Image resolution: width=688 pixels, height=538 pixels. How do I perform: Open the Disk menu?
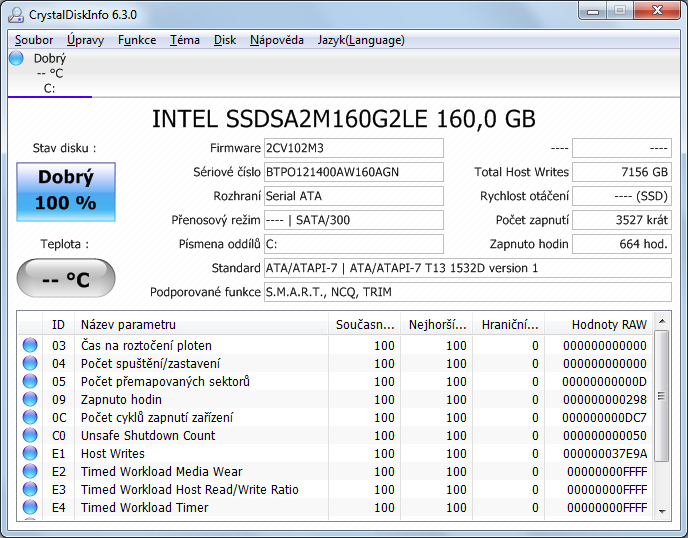point(225,40)
